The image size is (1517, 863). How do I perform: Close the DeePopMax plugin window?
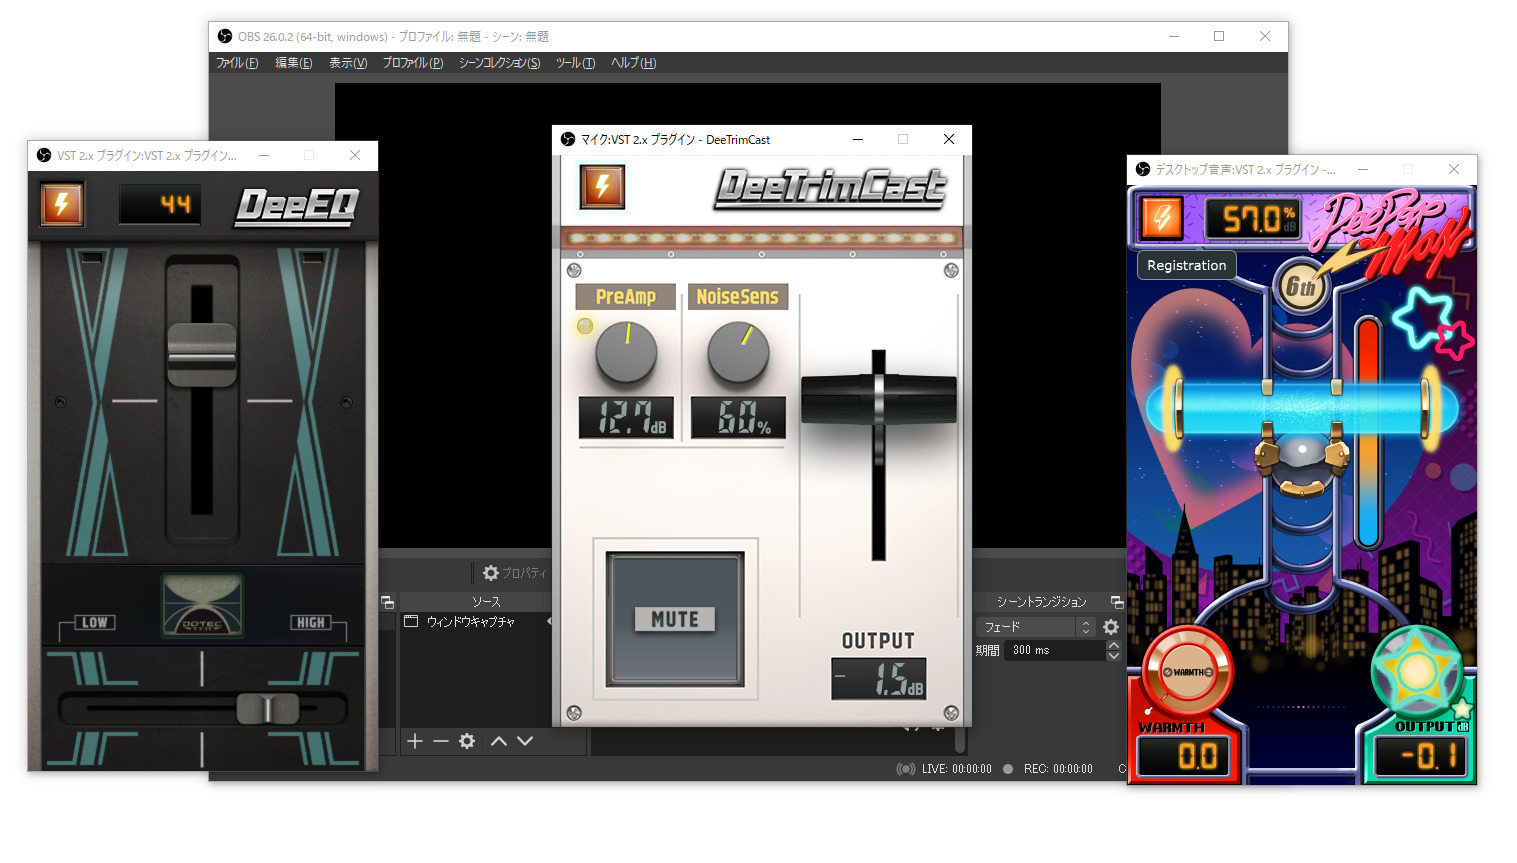(1454, 169)
